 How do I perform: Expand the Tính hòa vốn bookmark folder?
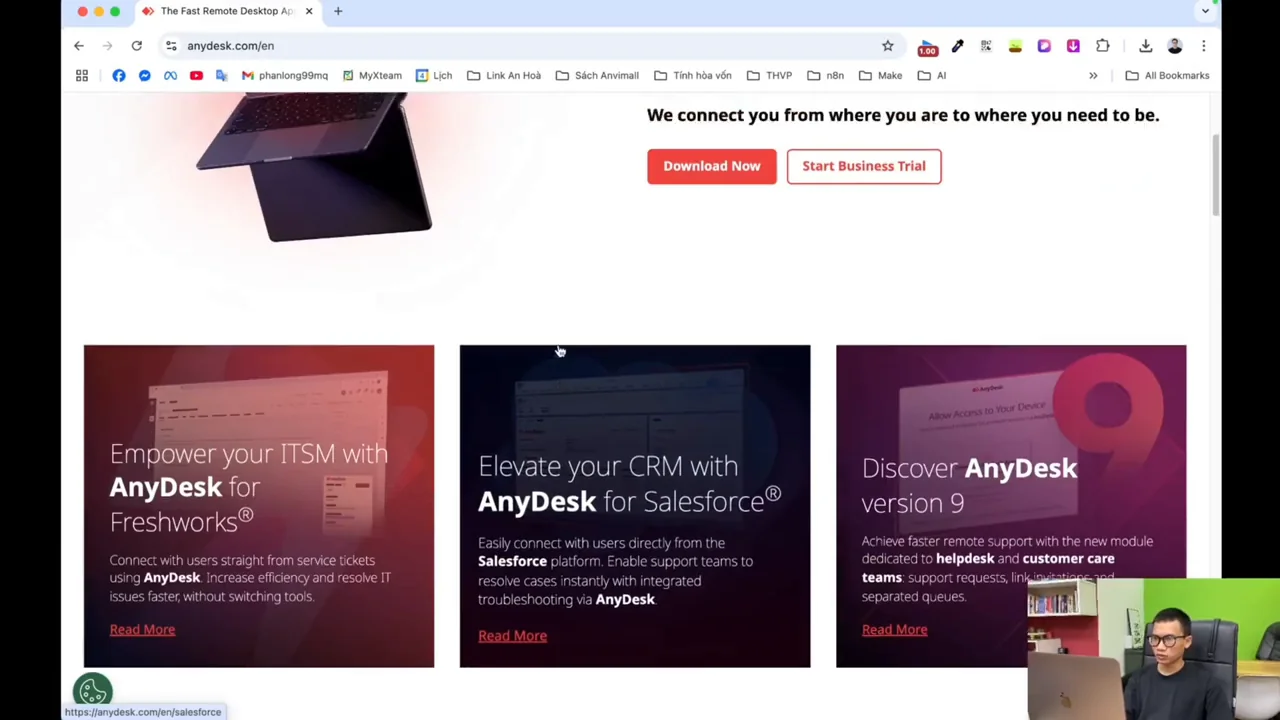tap(693, 75)
